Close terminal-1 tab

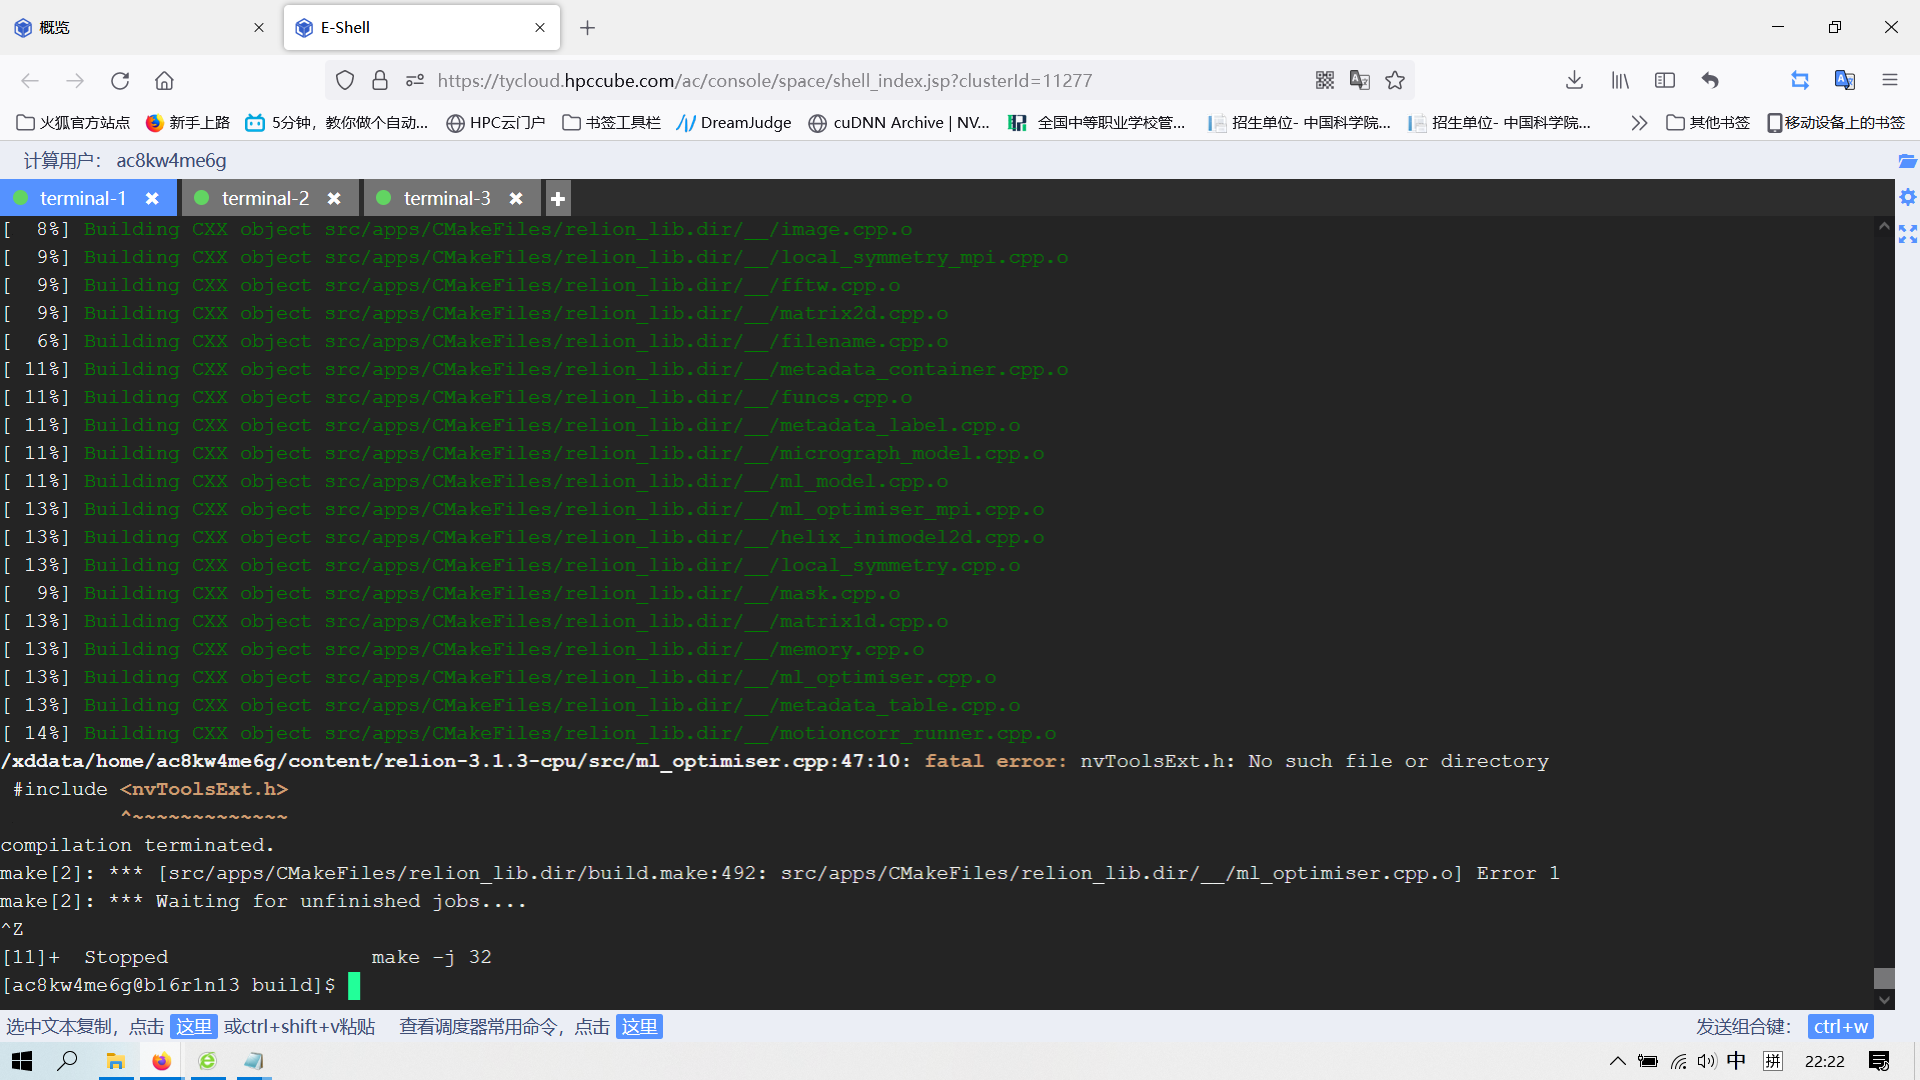coord(152,199)
